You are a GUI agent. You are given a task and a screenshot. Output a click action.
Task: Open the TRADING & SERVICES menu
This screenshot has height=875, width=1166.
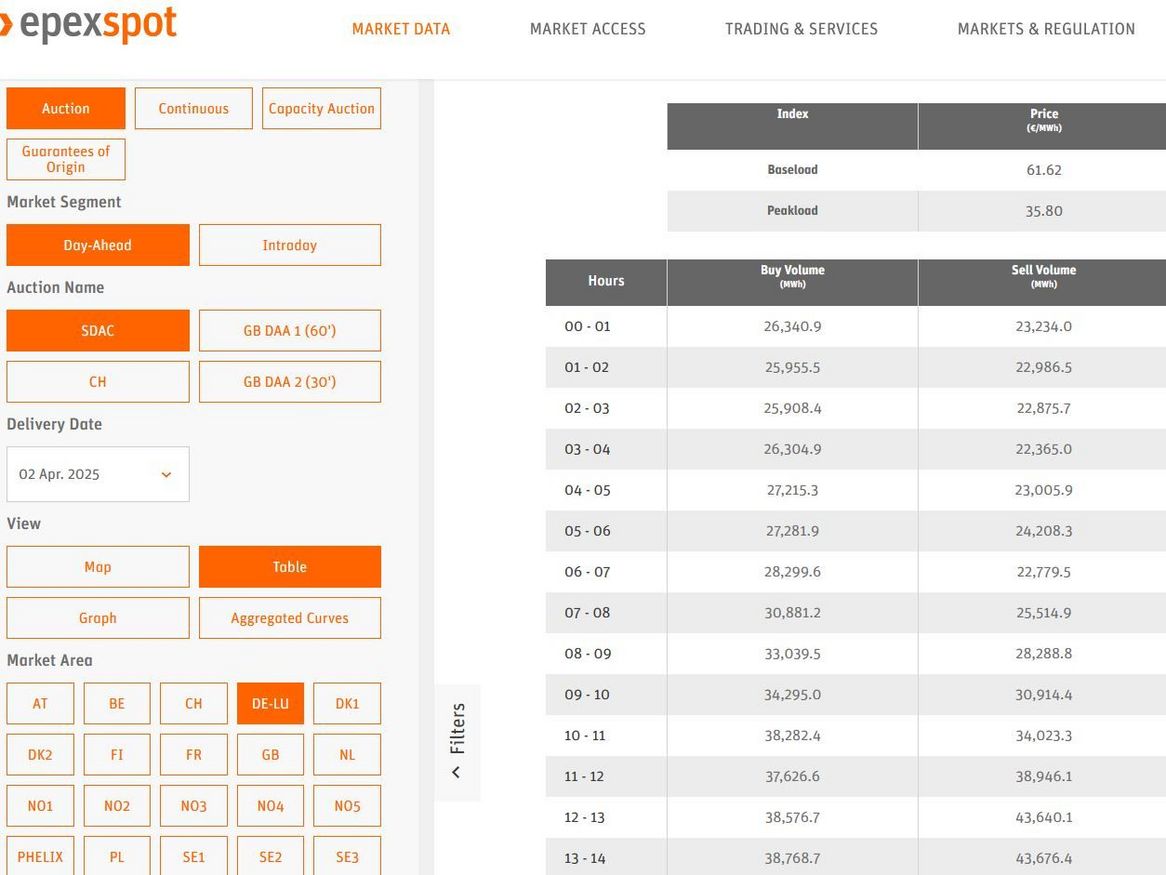point(801,29)
